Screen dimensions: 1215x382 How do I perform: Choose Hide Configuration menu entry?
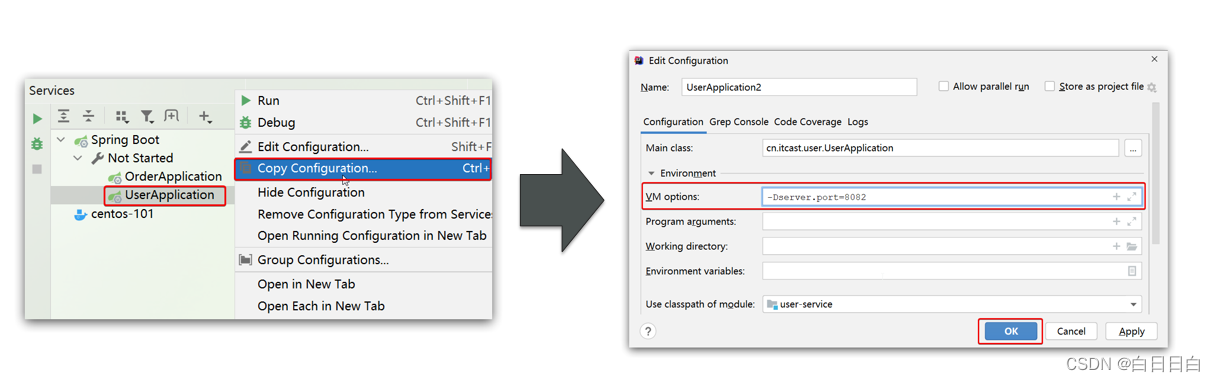[364, 192]
